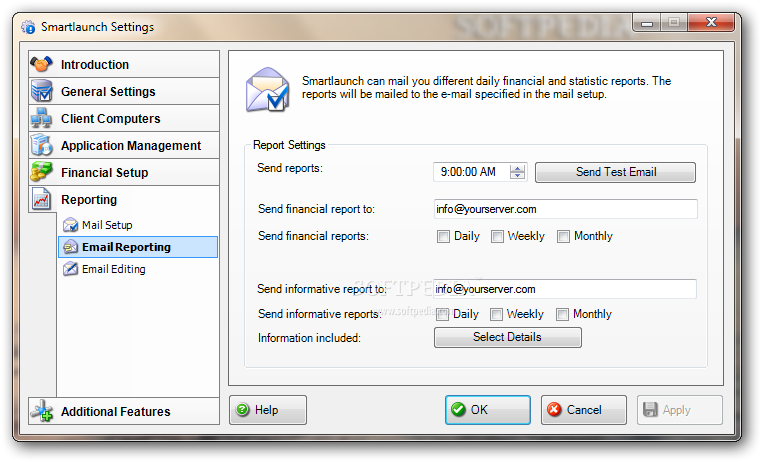This screenshot has height=462, width=762.
Task: Select Email Reporting tree item
Action: pyautogui.click(x=138, y=247)
